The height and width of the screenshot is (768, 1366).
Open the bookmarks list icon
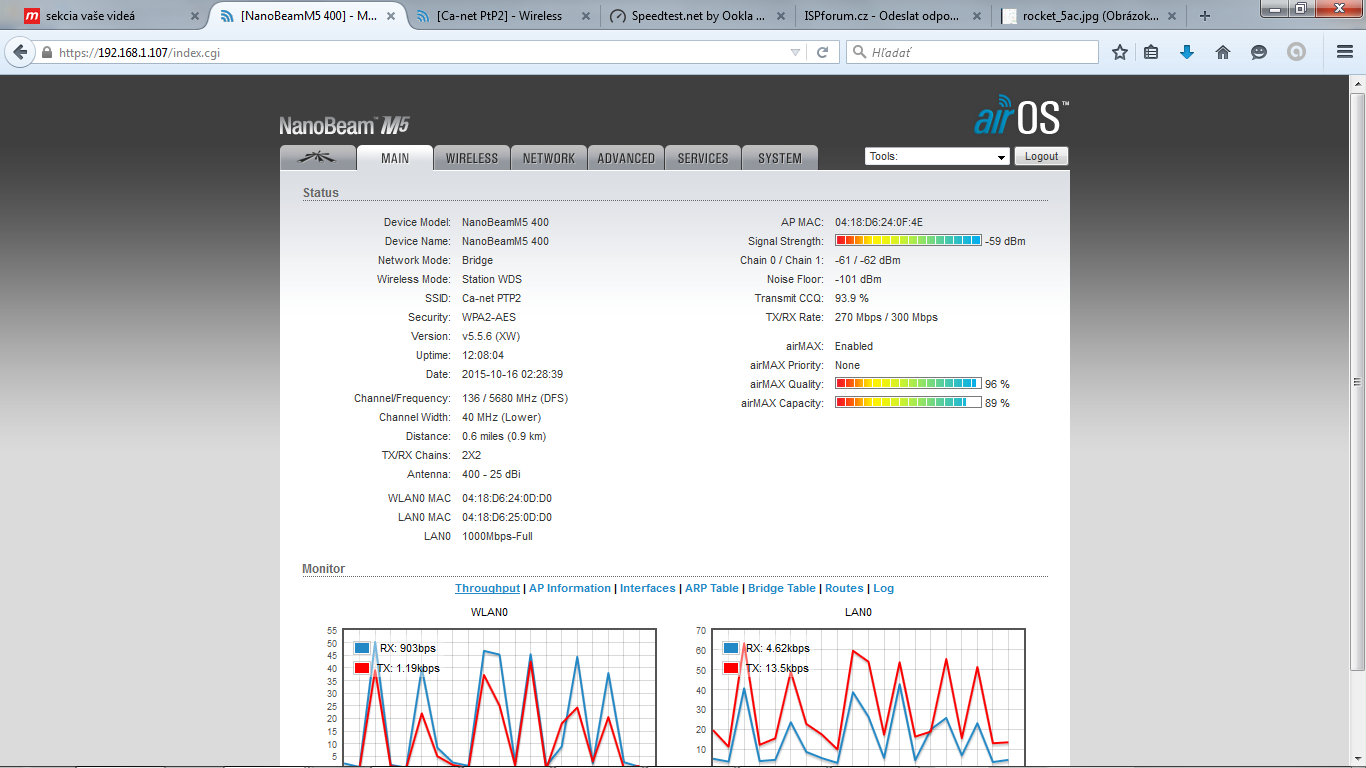(1151, 52)
